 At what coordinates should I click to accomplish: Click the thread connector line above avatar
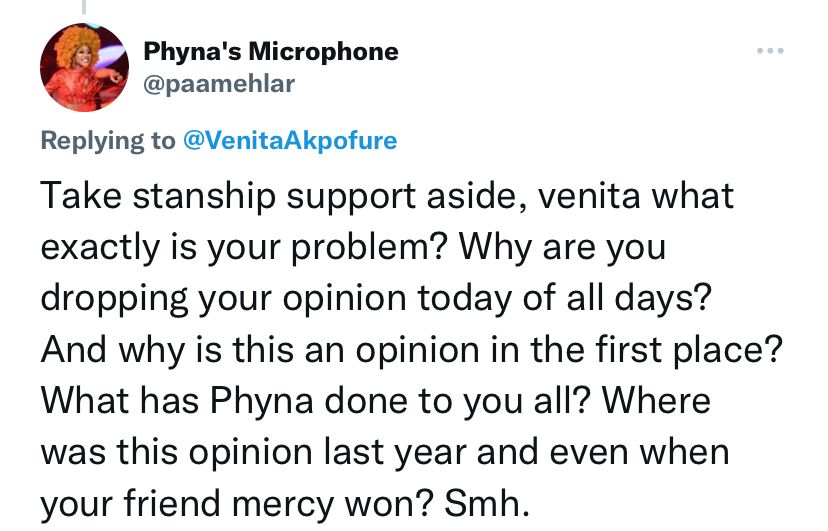84,7
